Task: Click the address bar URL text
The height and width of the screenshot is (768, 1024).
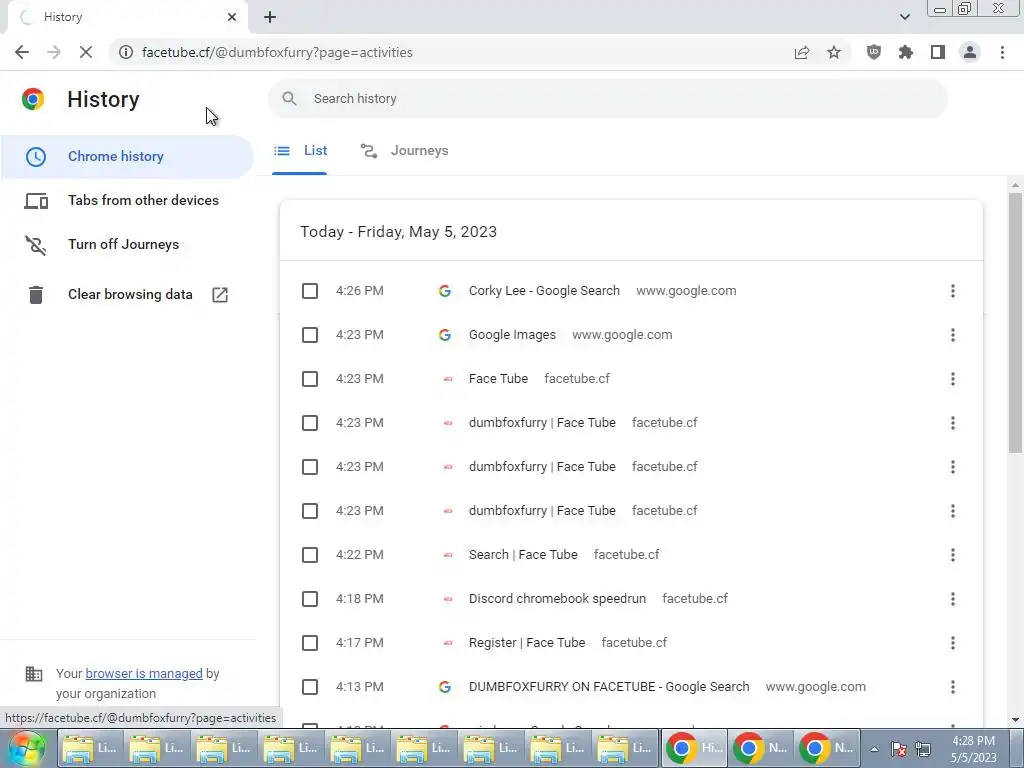Action: coord(277,52)
